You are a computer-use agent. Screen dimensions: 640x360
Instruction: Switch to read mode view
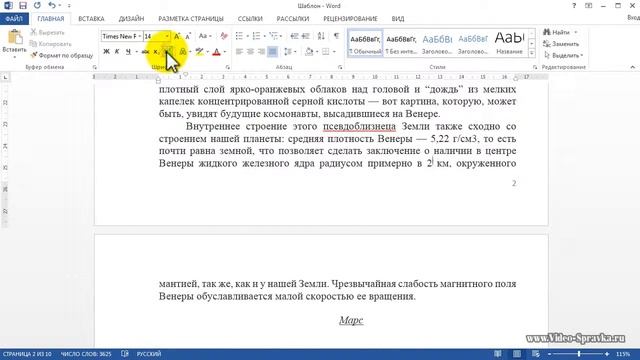[x=498, y=354]
